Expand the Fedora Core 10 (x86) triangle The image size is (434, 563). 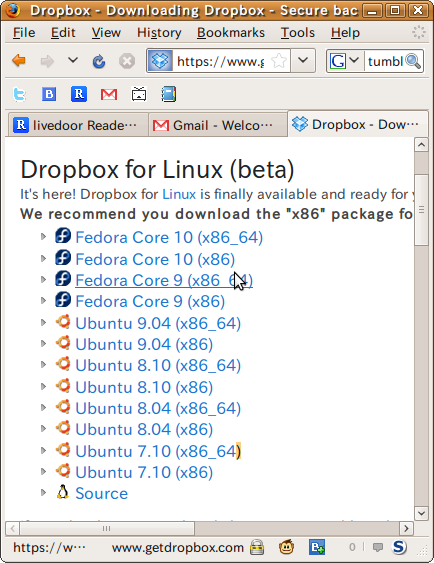(x=43, y=258)
